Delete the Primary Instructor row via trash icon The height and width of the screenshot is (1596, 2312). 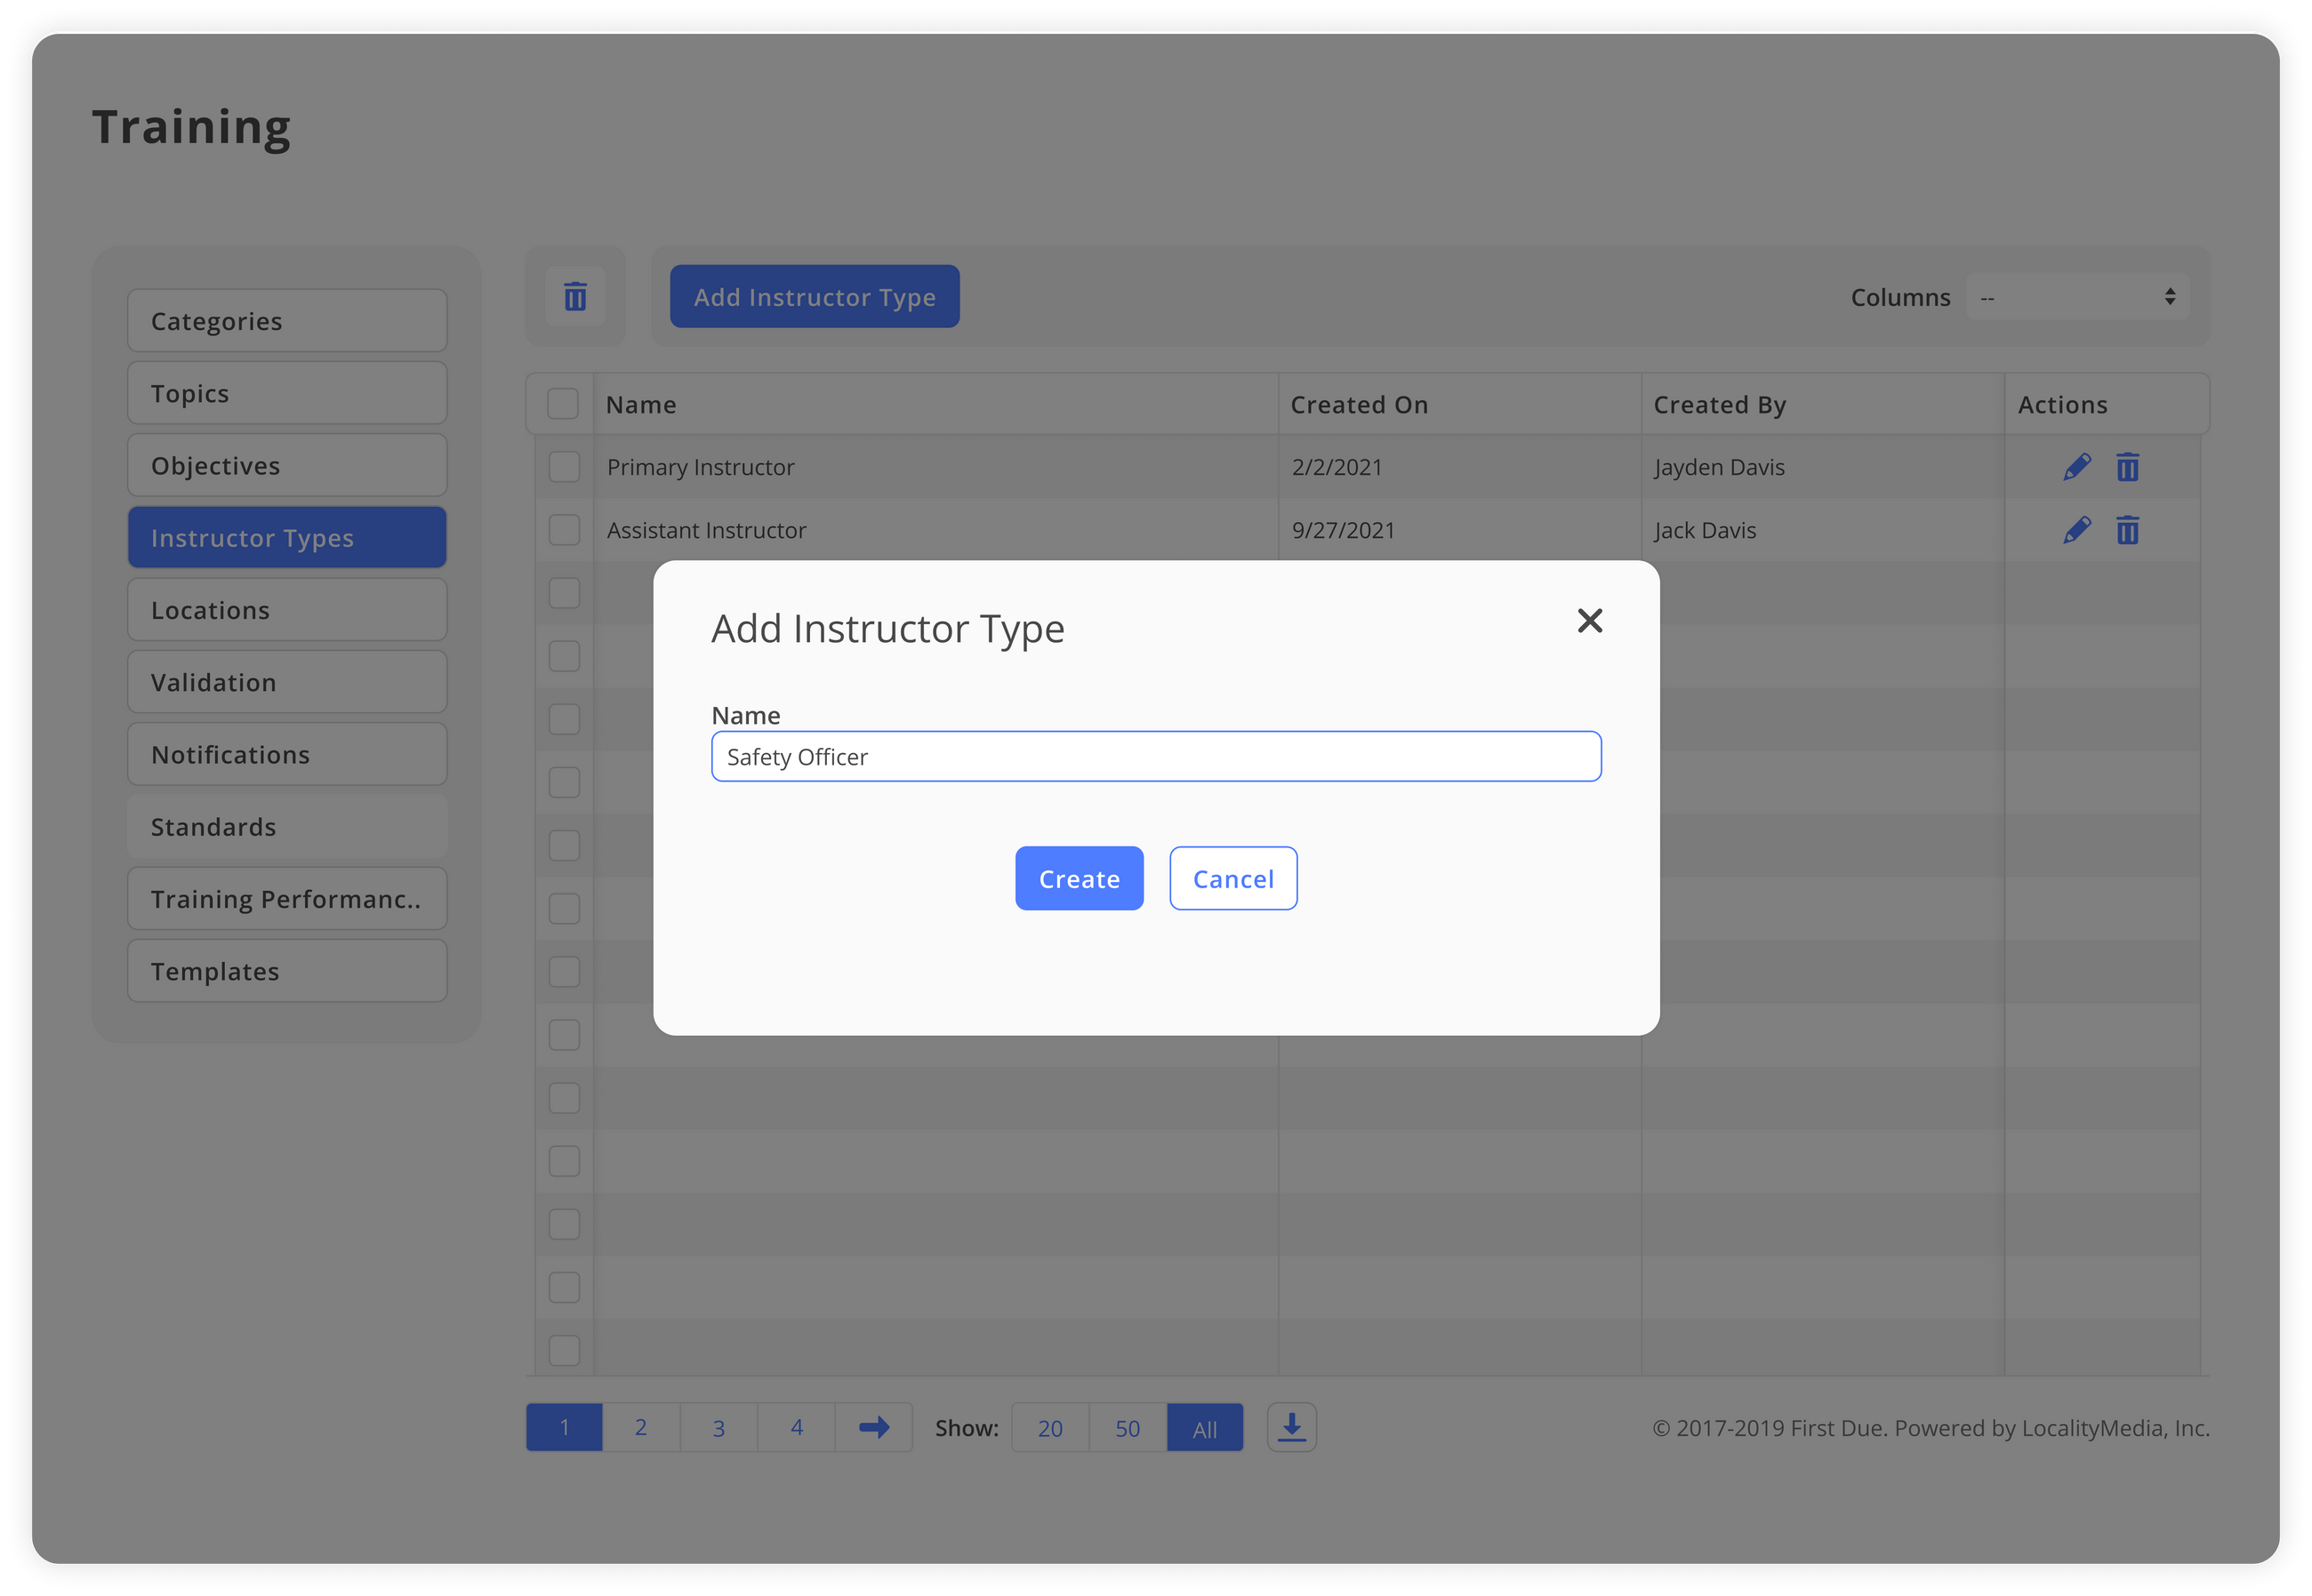[x=2128, y=466]
